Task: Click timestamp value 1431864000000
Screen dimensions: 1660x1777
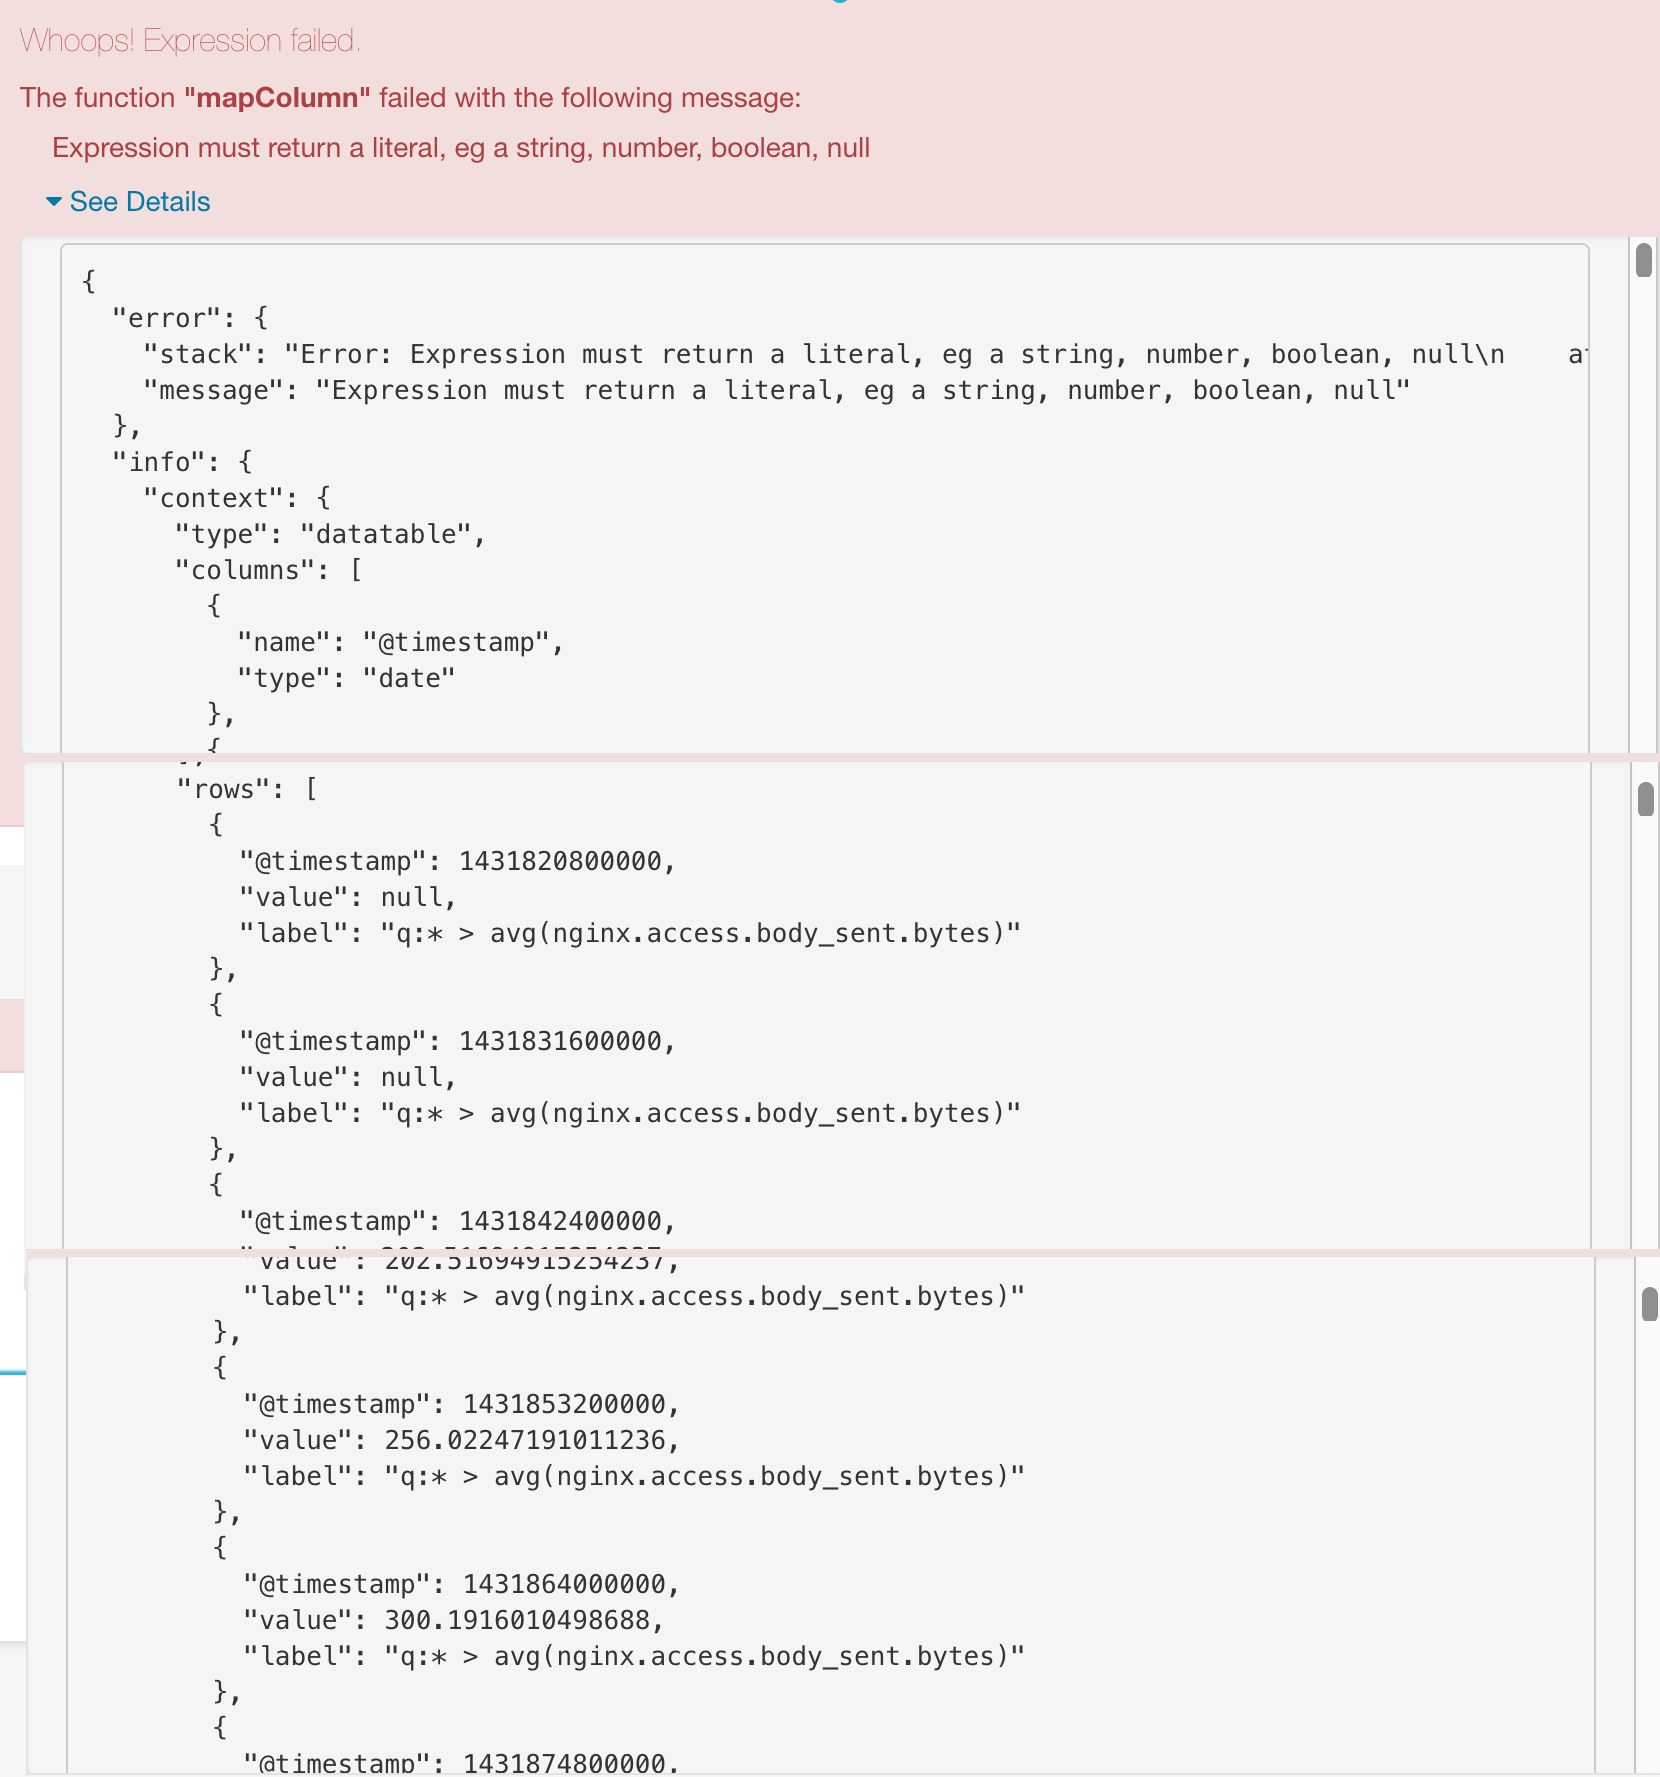Action: (565, 1584)
